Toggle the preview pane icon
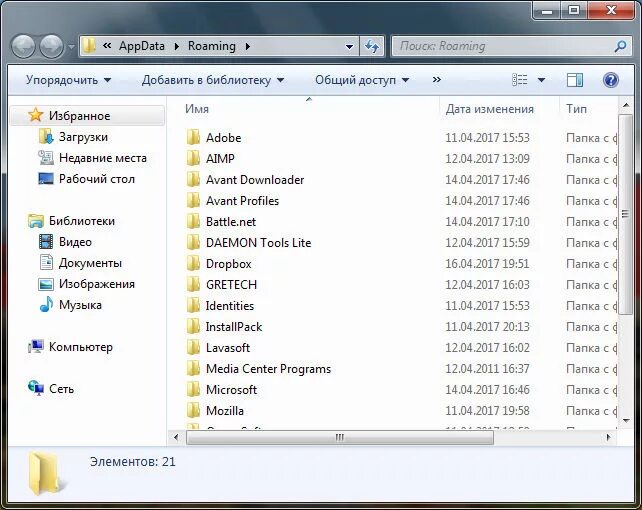Screen dimensions: 642x510 click(x=575, y=80)
